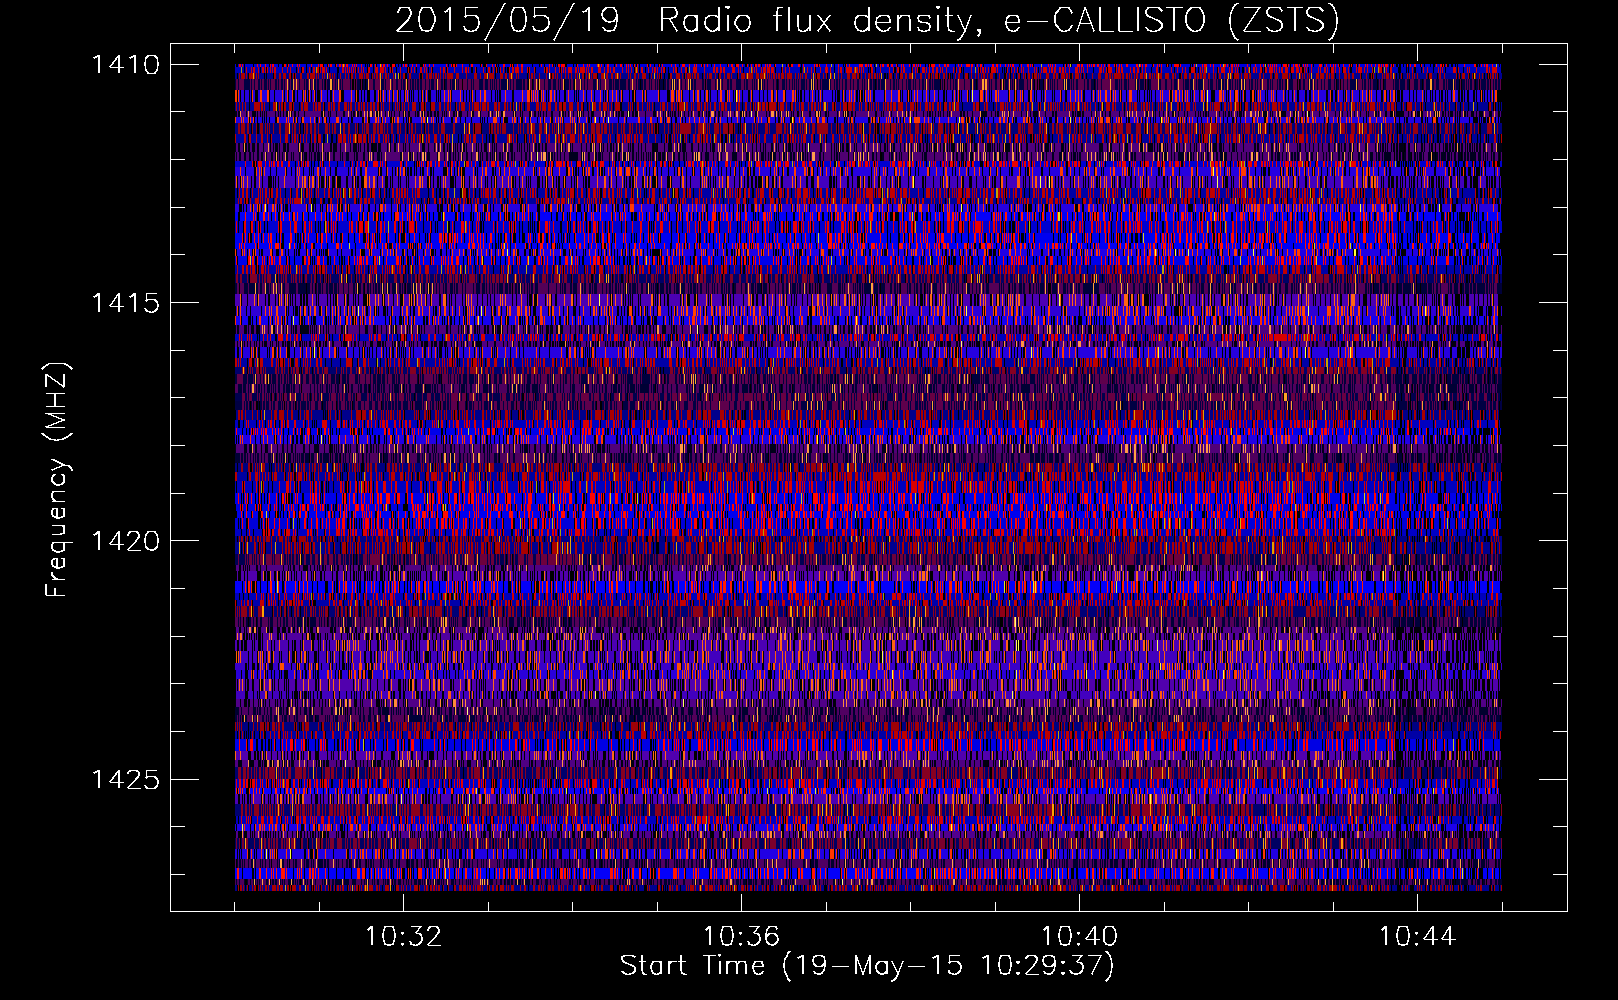This screenshot has width=1618, height=1000.
Task: Click the '10:36' time axis label
Action: (741, 937)
